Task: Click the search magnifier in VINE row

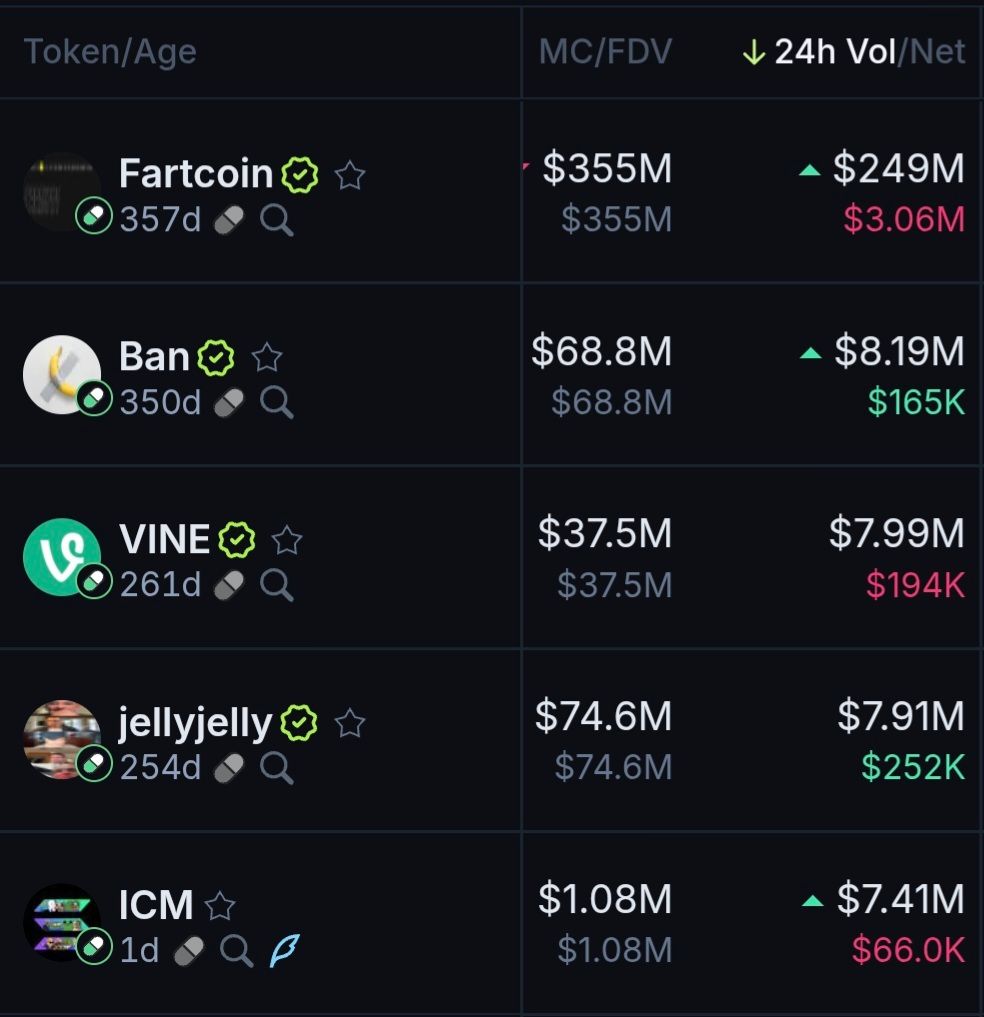Action: pyautogui.click(x=277, y=584)
